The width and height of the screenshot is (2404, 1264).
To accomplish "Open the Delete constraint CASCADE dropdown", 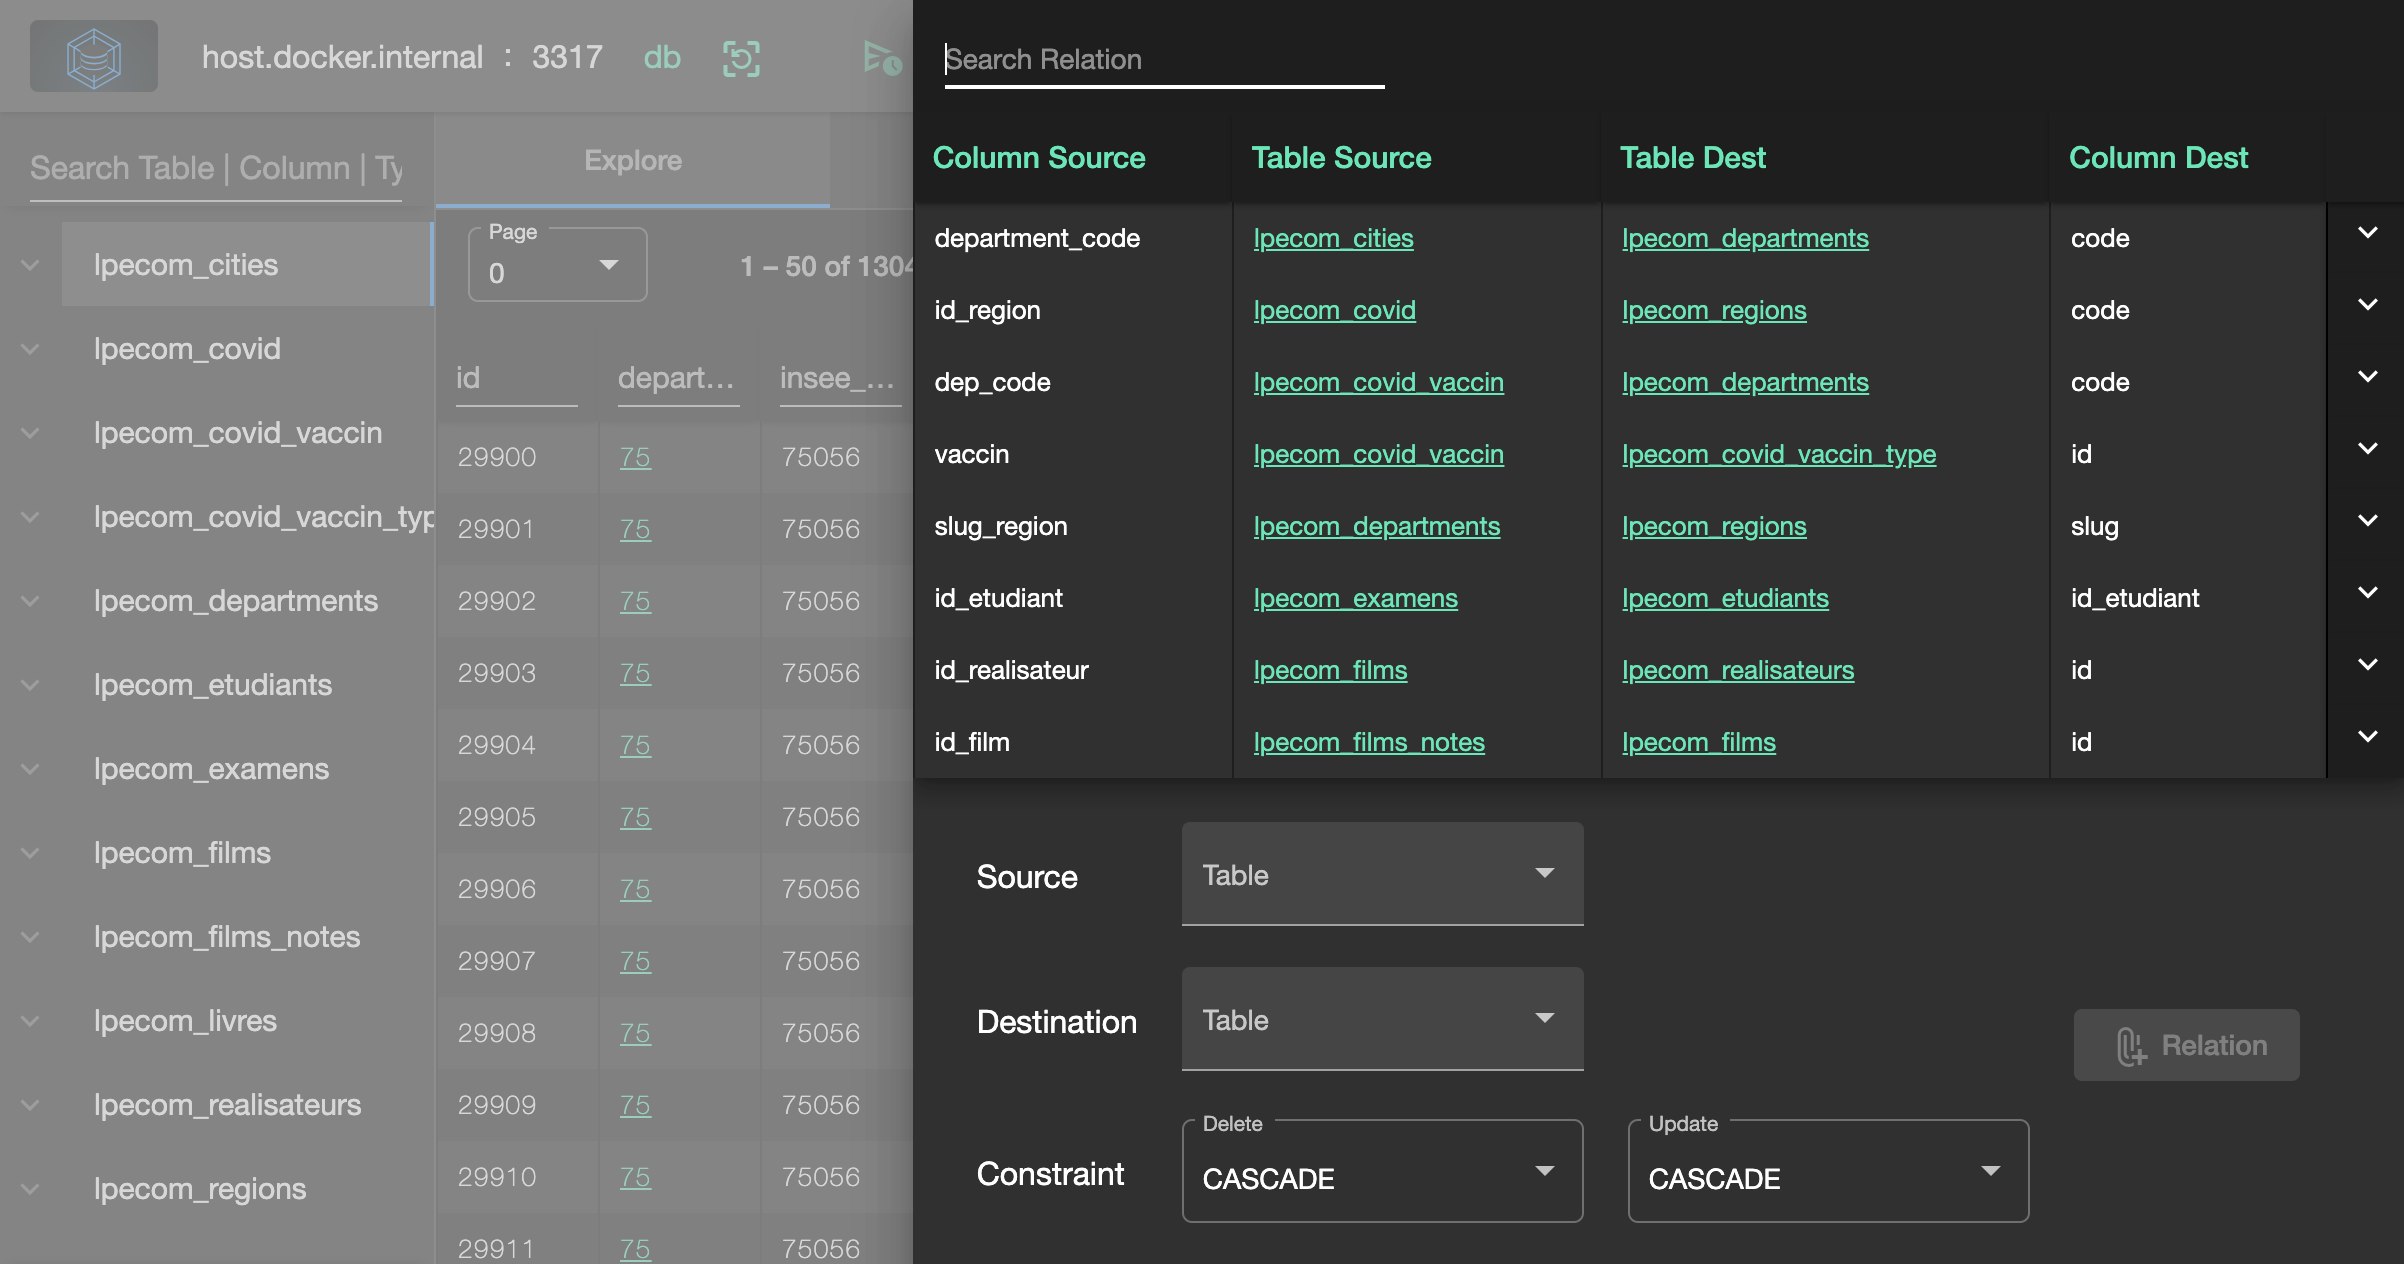I will point(1382,1172).
